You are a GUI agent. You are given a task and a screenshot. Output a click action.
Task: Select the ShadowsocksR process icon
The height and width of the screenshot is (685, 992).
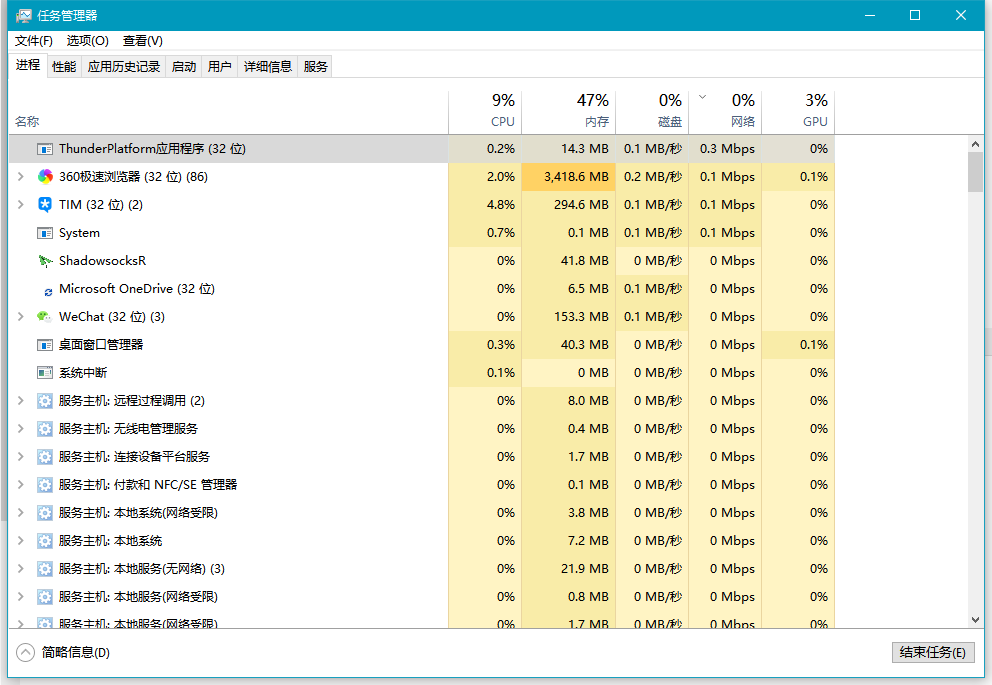[45, 261]
